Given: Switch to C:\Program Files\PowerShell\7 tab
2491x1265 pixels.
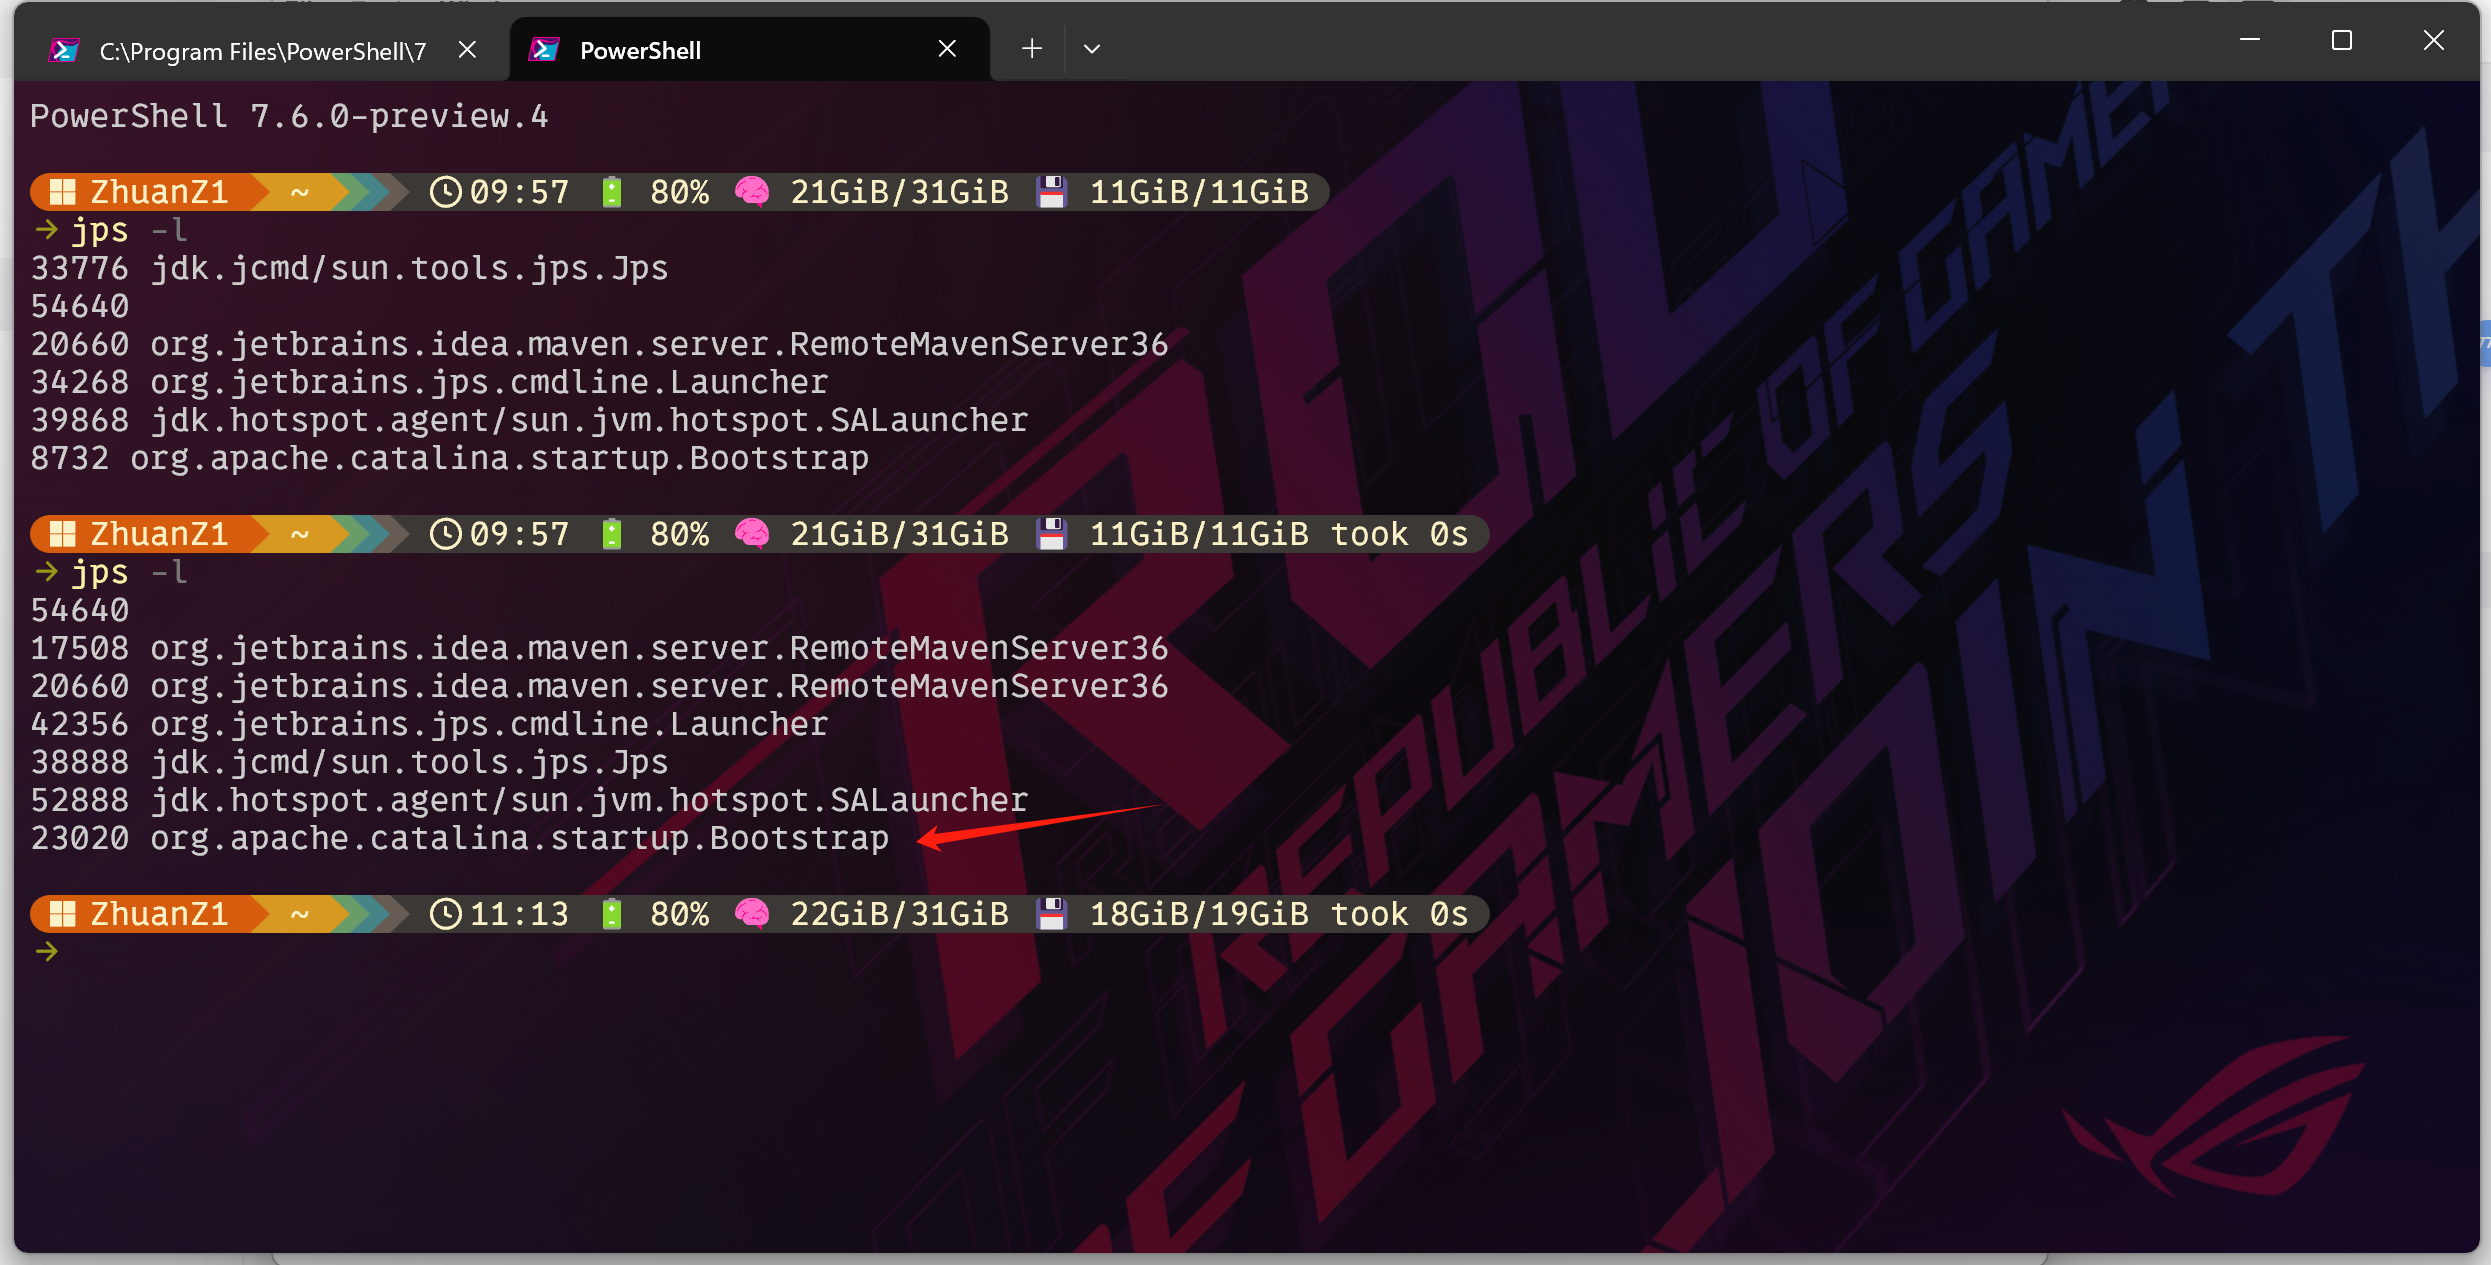Looking at the screenshot, I should point(262,51).
